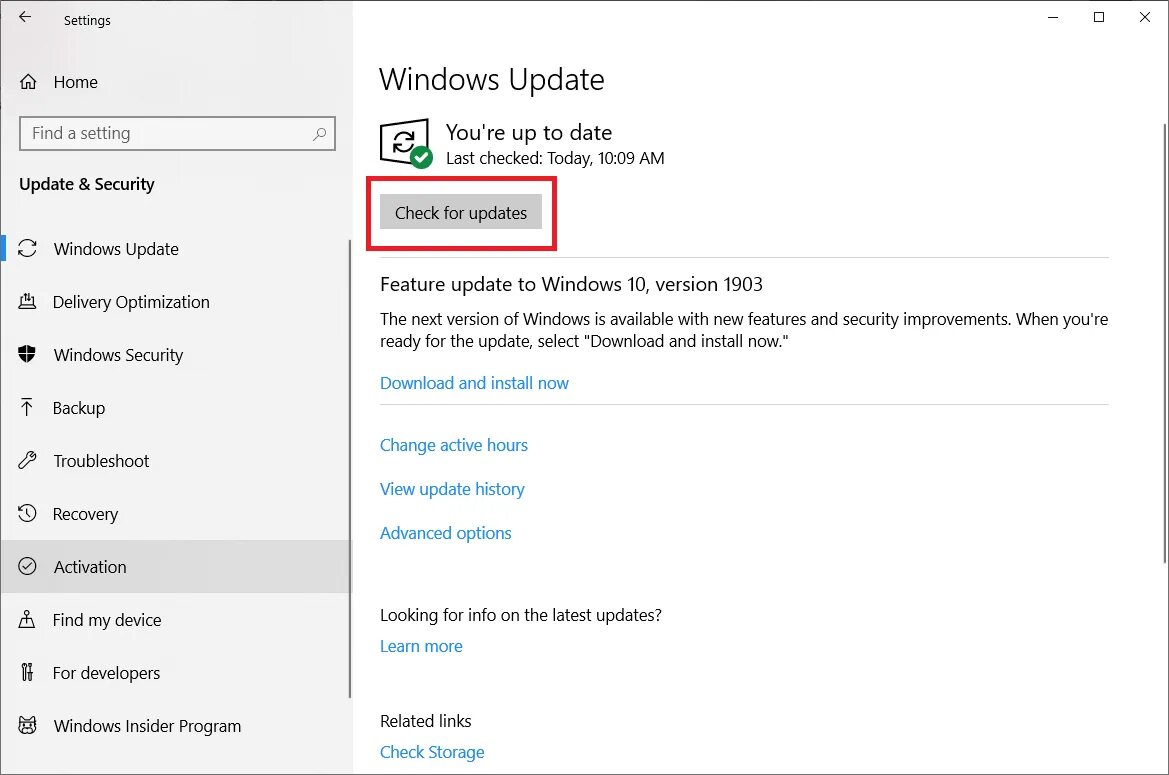
Task: Click the For developers tools icon
Action: pyautogui.click(x=27, y=672)
